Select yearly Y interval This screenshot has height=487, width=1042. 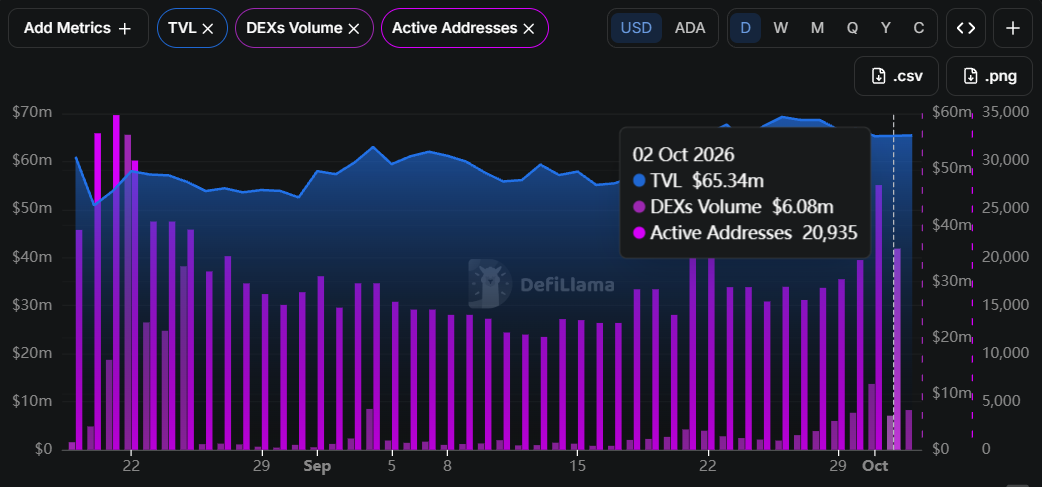[x=886, y=28]
